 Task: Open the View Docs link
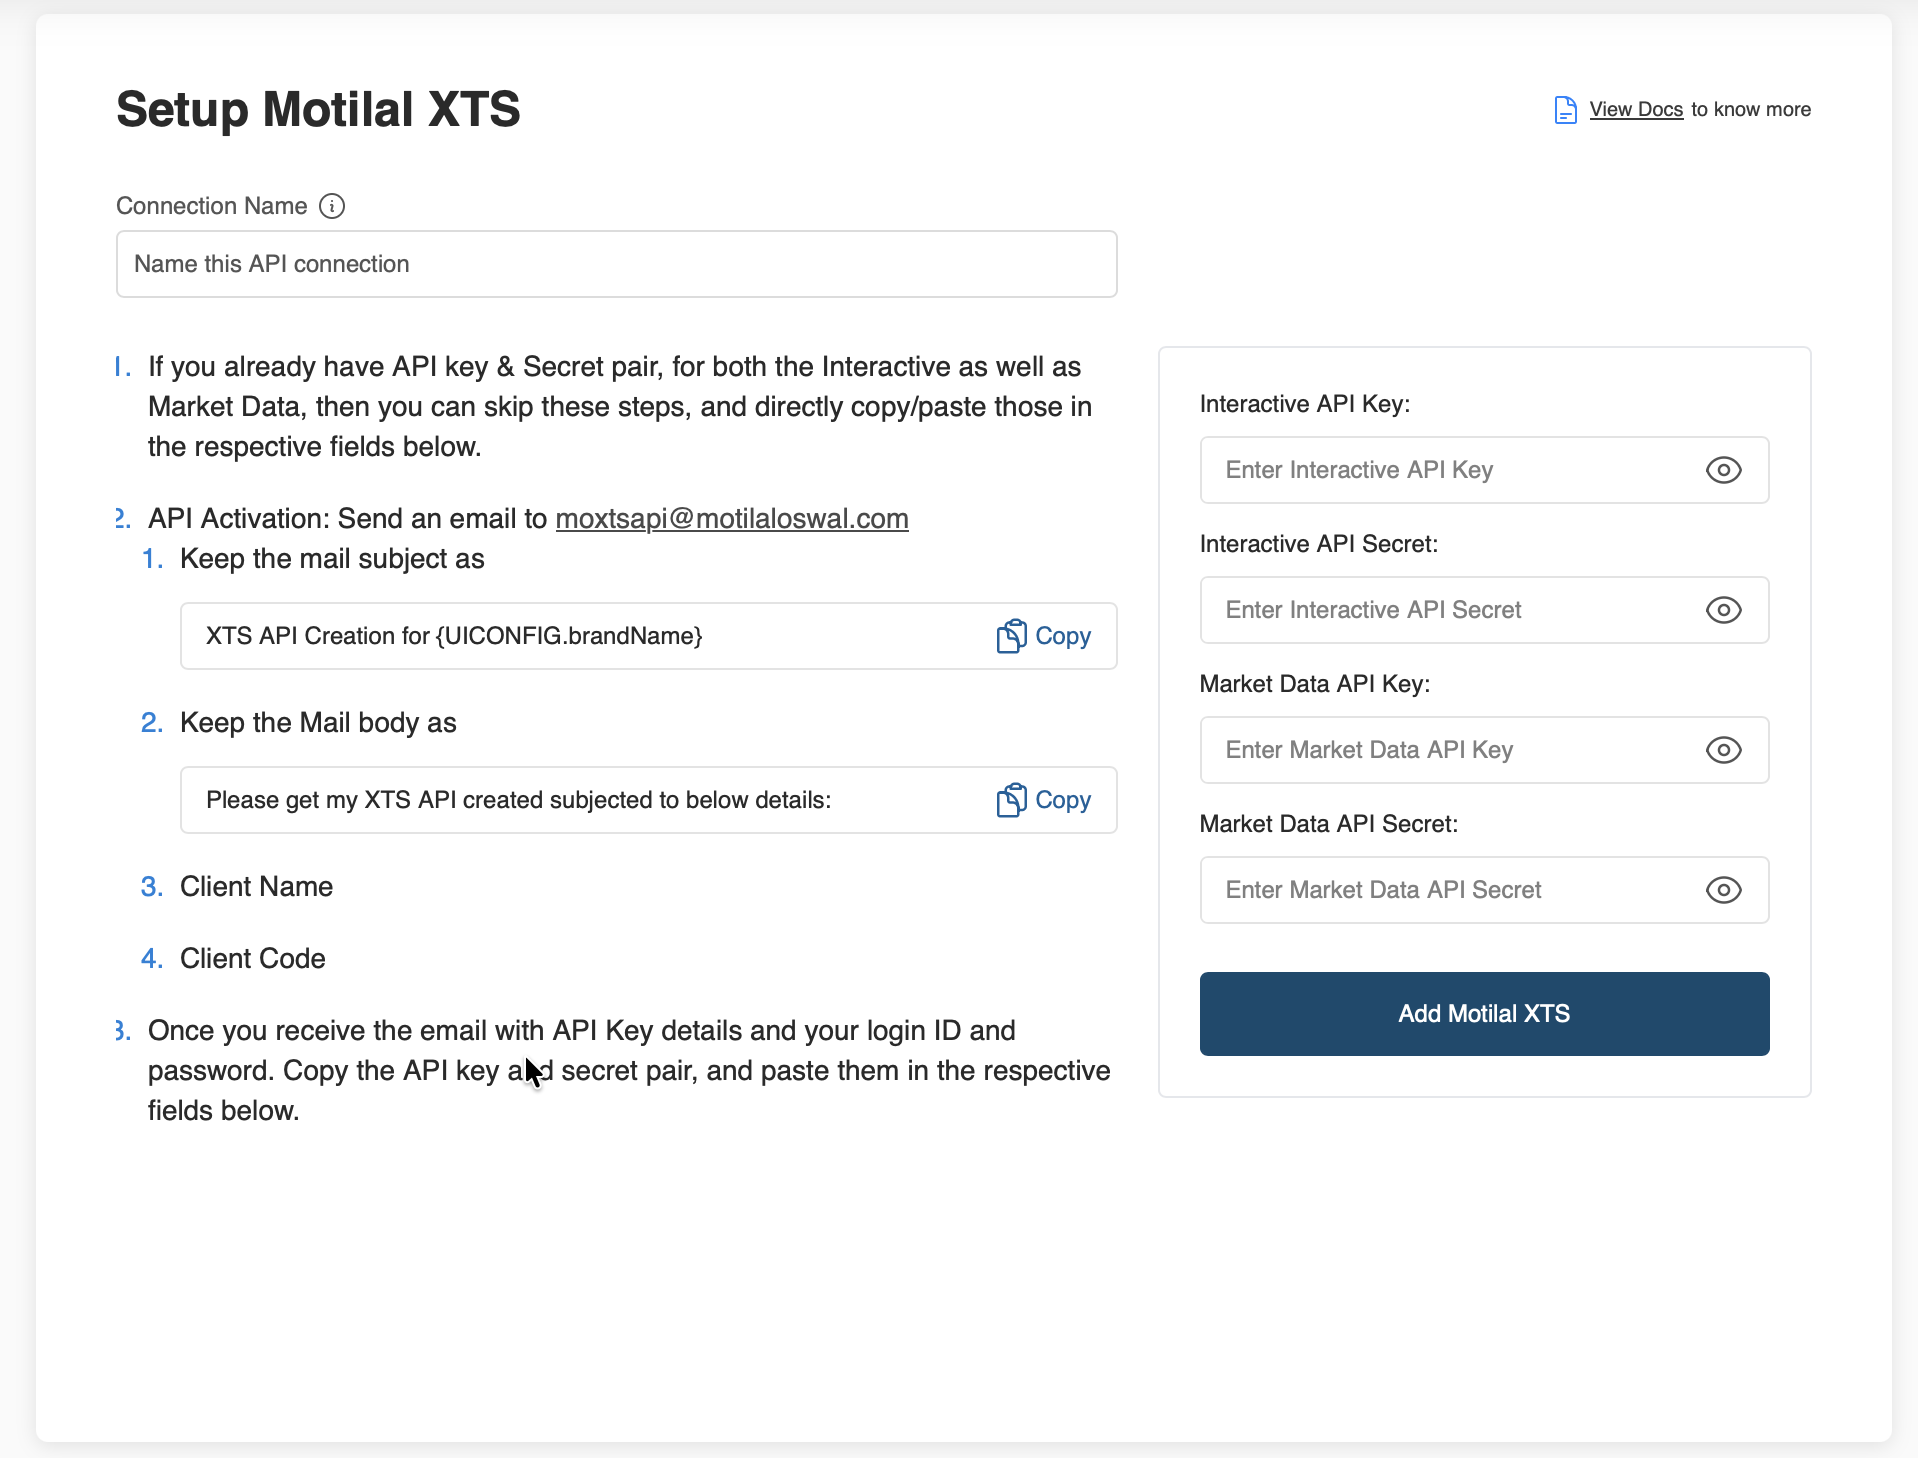(x=1636, y=110)
